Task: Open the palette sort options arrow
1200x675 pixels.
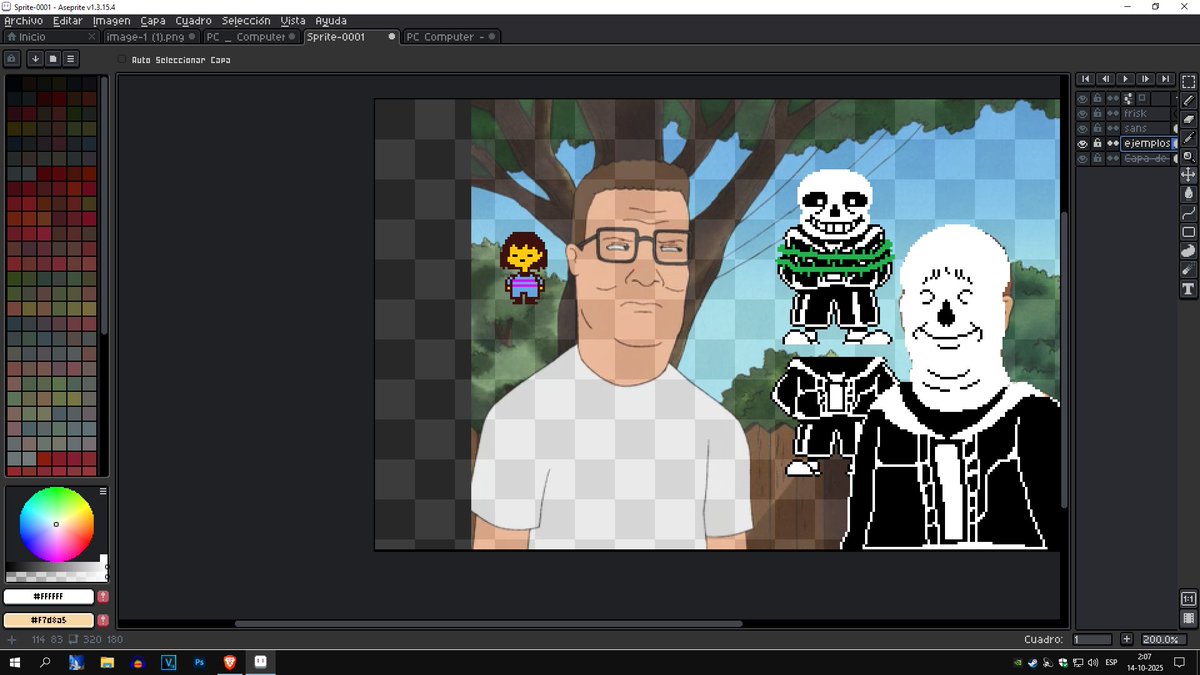Action: 35,59
